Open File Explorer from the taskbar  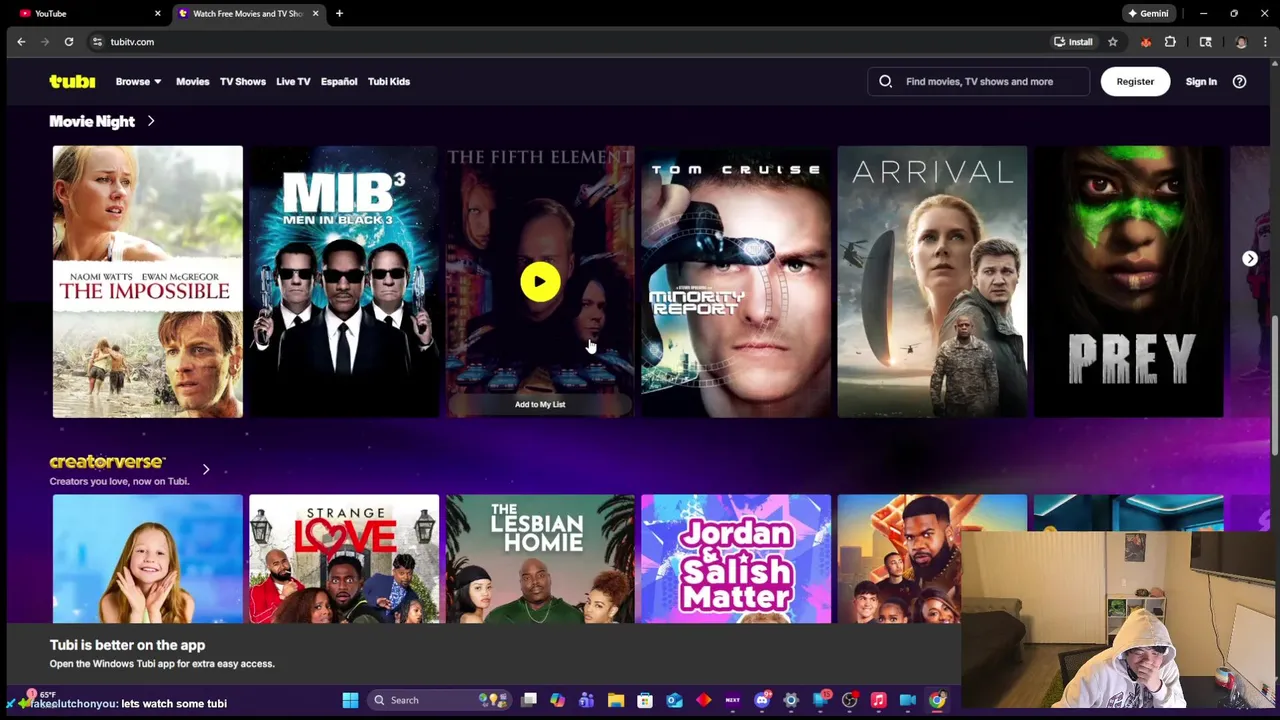(x=616, y=700)
